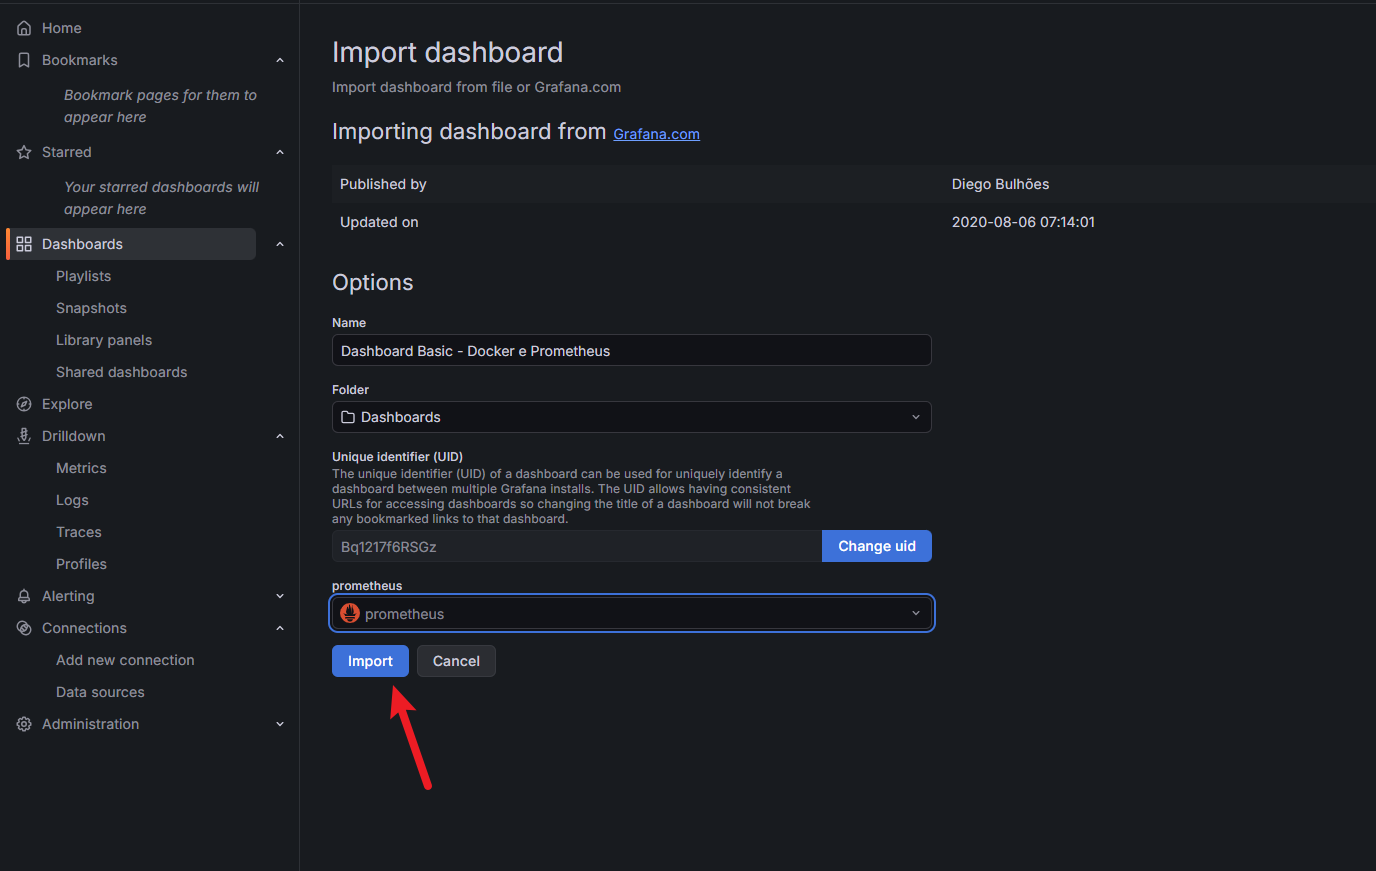Click the Administration label
Viewport: 1376px width, 871px height.
point(90,724)
